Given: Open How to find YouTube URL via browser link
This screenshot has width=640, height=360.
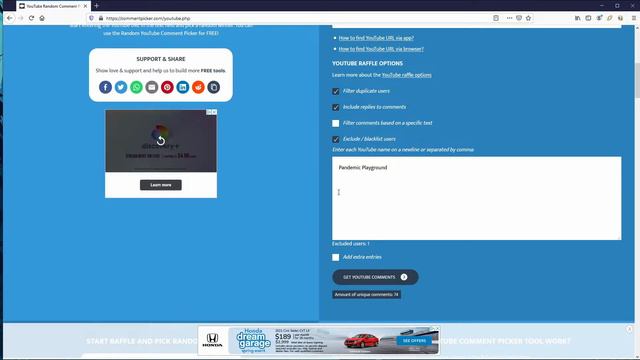Looking at the screenshot, I should (381, 49).
